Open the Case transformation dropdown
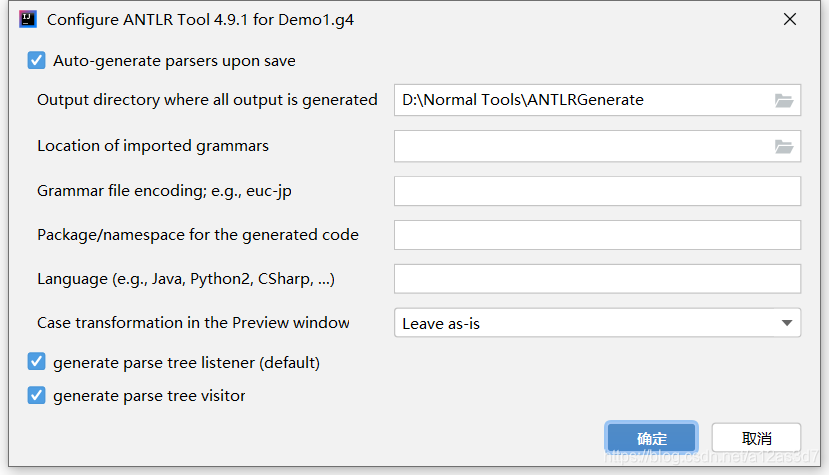 point(597,323)
